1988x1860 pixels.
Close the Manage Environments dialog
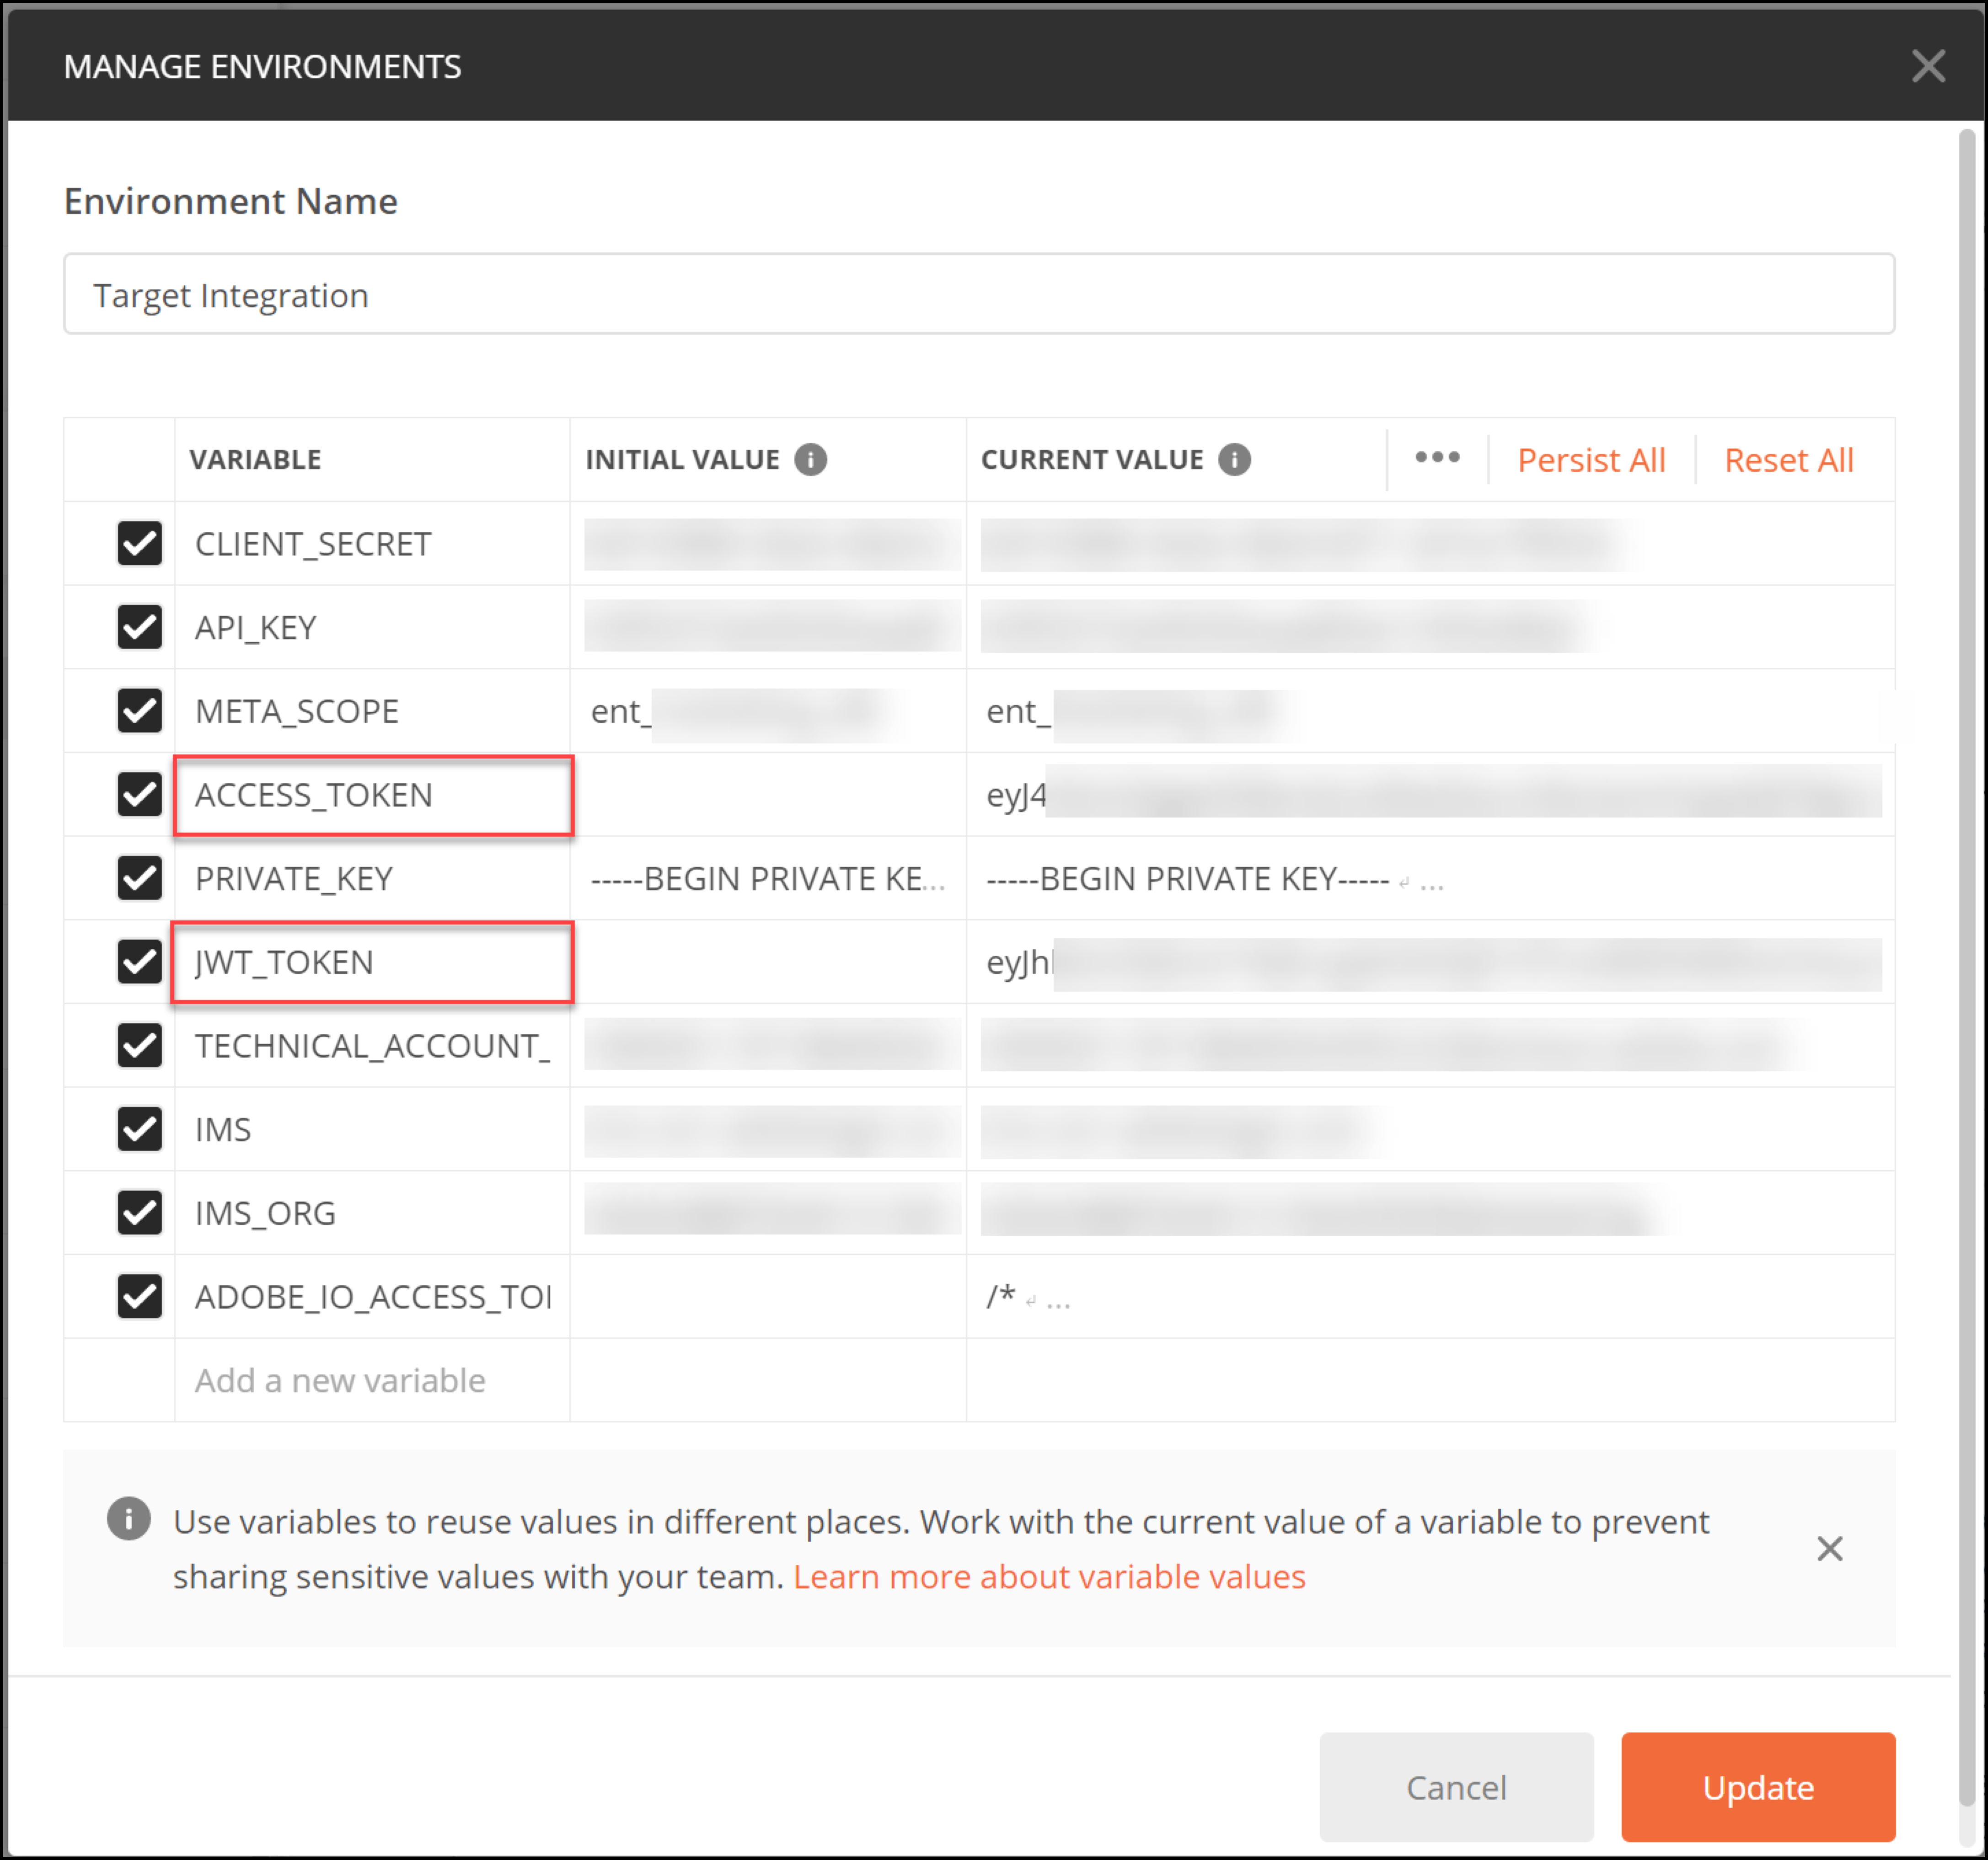pos(1929,66)
